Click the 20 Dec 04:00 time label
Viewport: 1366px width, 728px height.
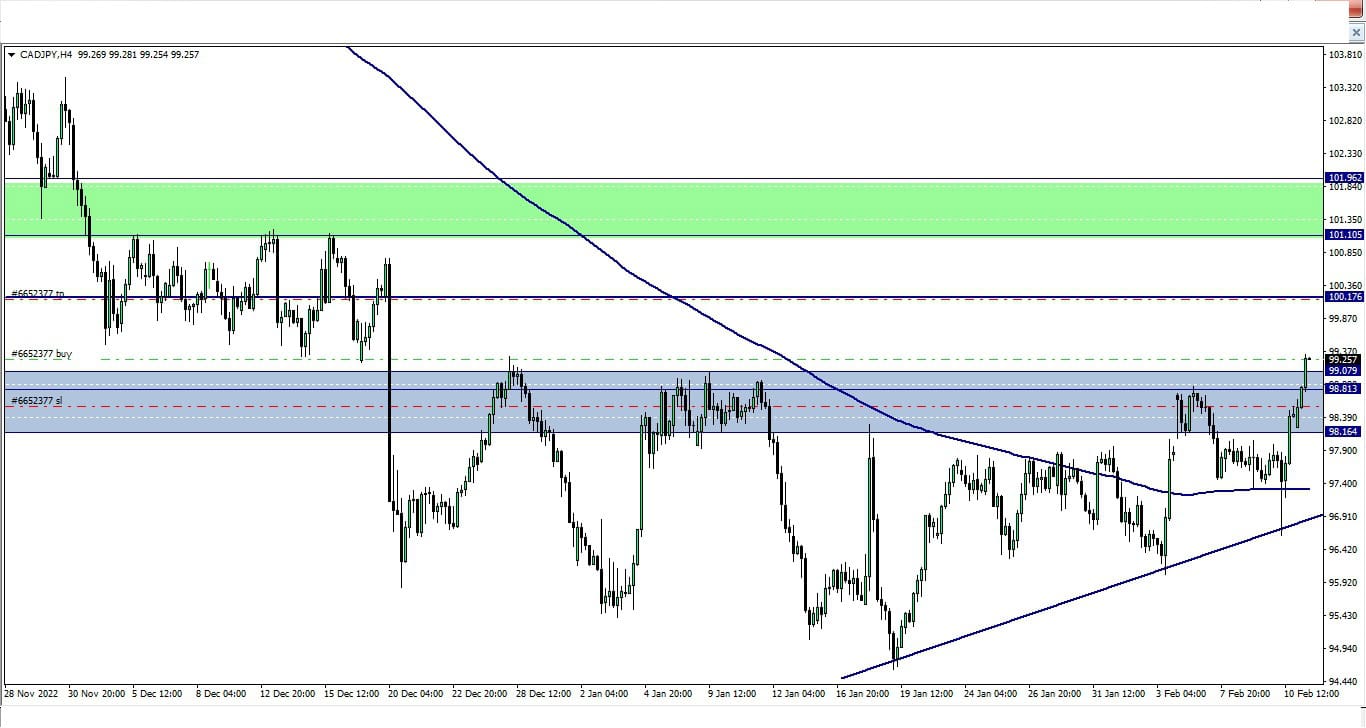pyautogui.click(x=418, y=693)
